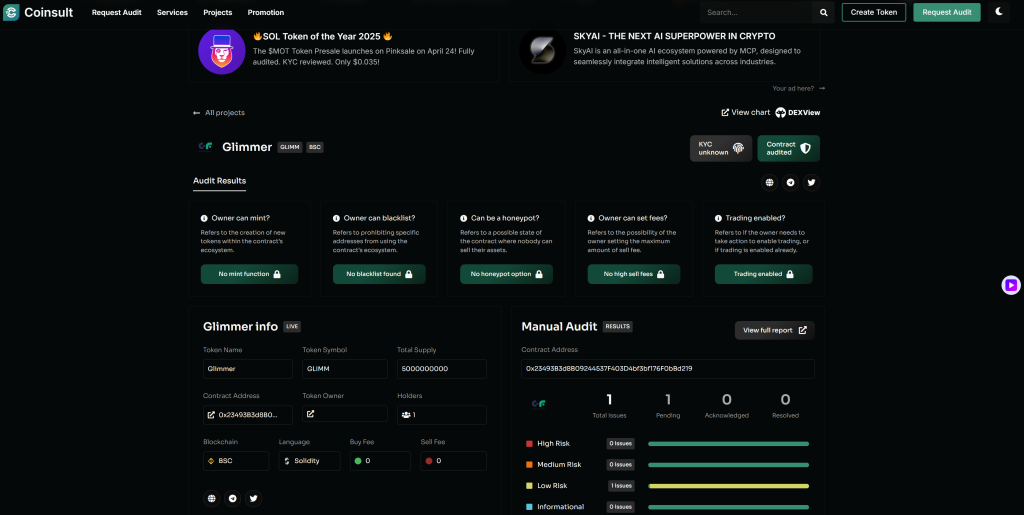The width and height of the screenshot is (1024, 515).
Task: Open the Request Audit menu item
Action: [x=116, y=12]
